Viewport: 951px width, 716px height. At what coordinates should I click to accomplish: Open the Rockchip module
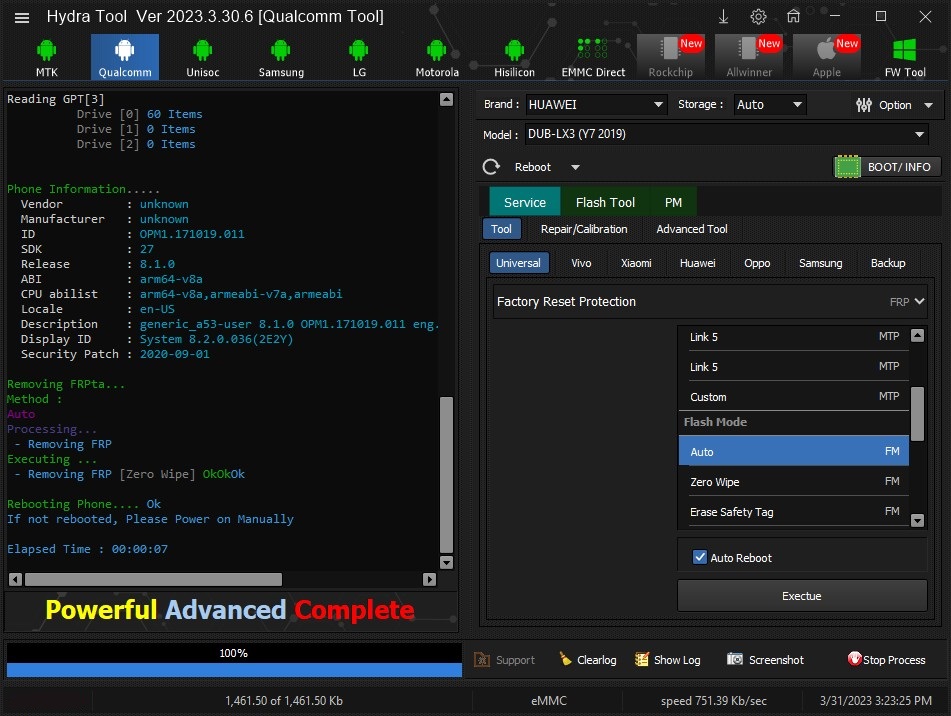[671, 58]
